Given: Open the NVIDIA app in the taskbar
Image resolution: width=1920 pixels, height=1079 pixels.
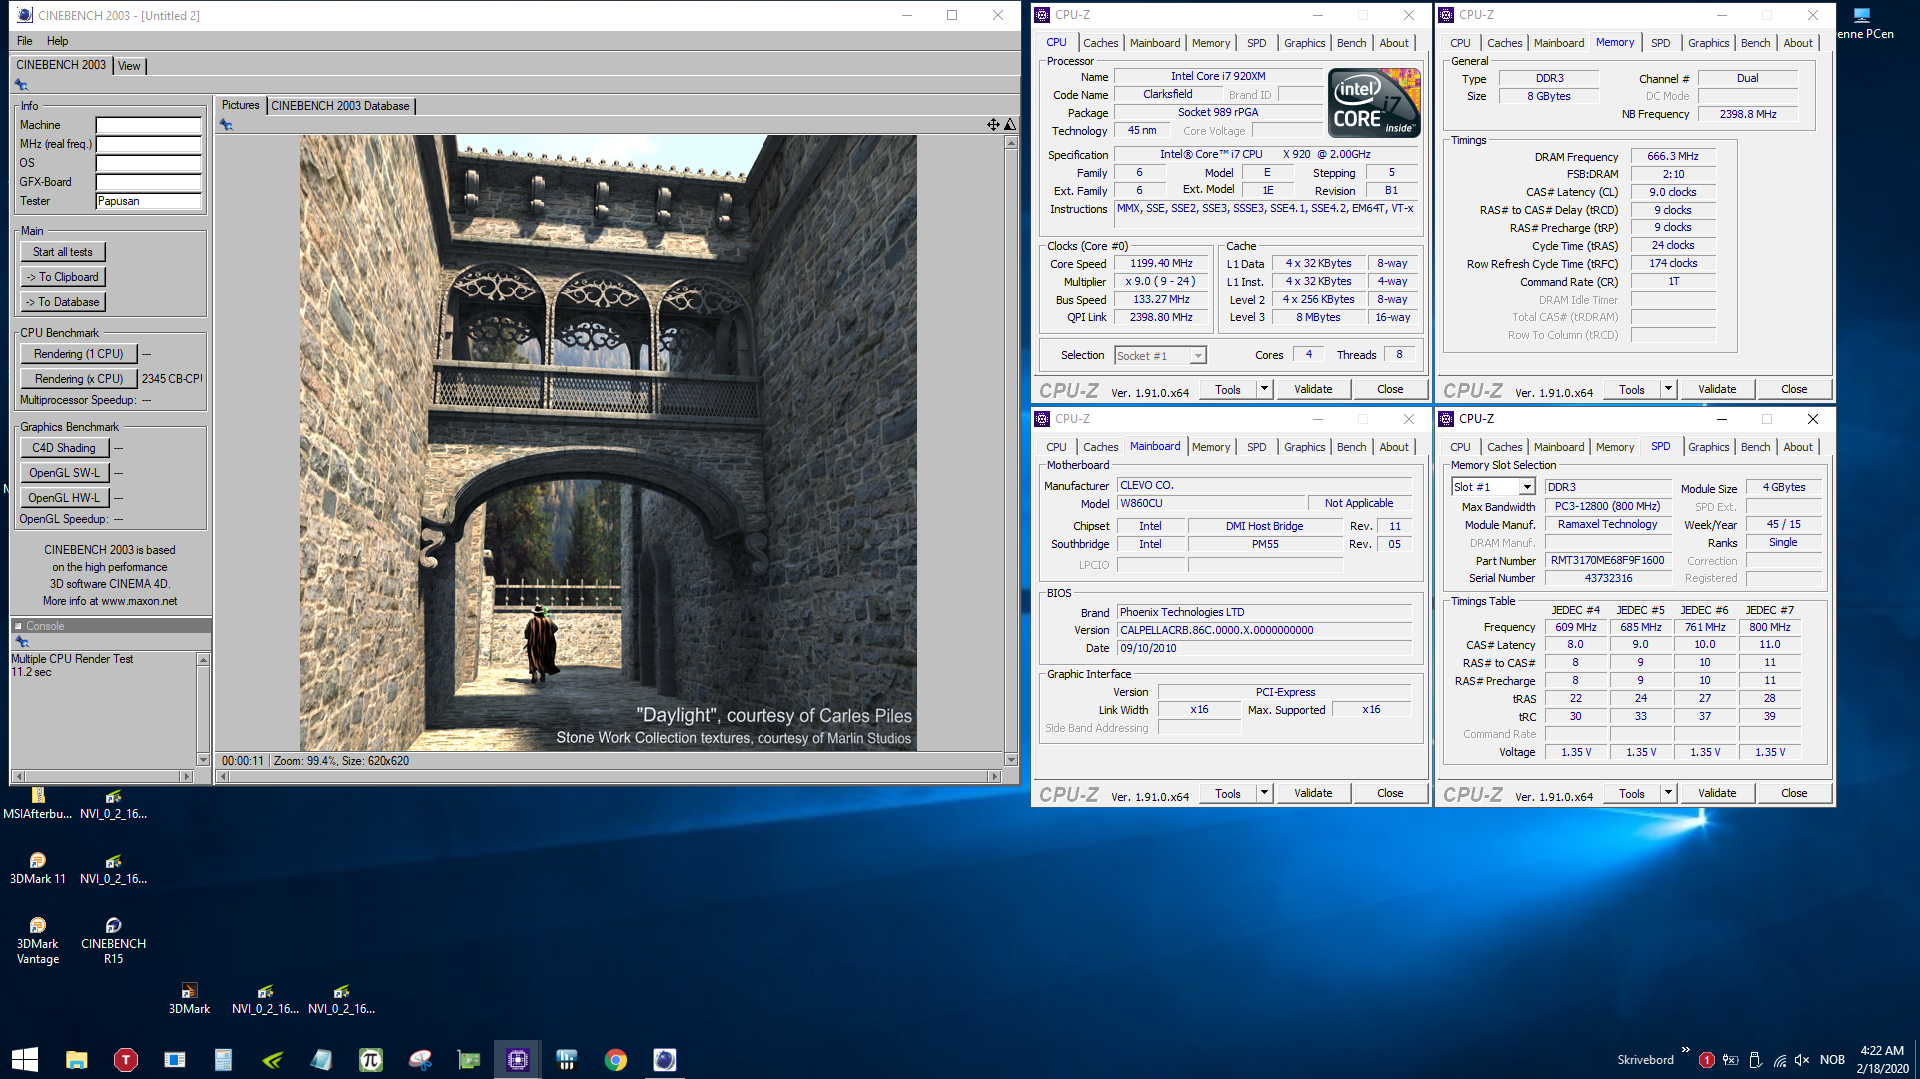Looking at the screenshot, I should coord(272,1059).
